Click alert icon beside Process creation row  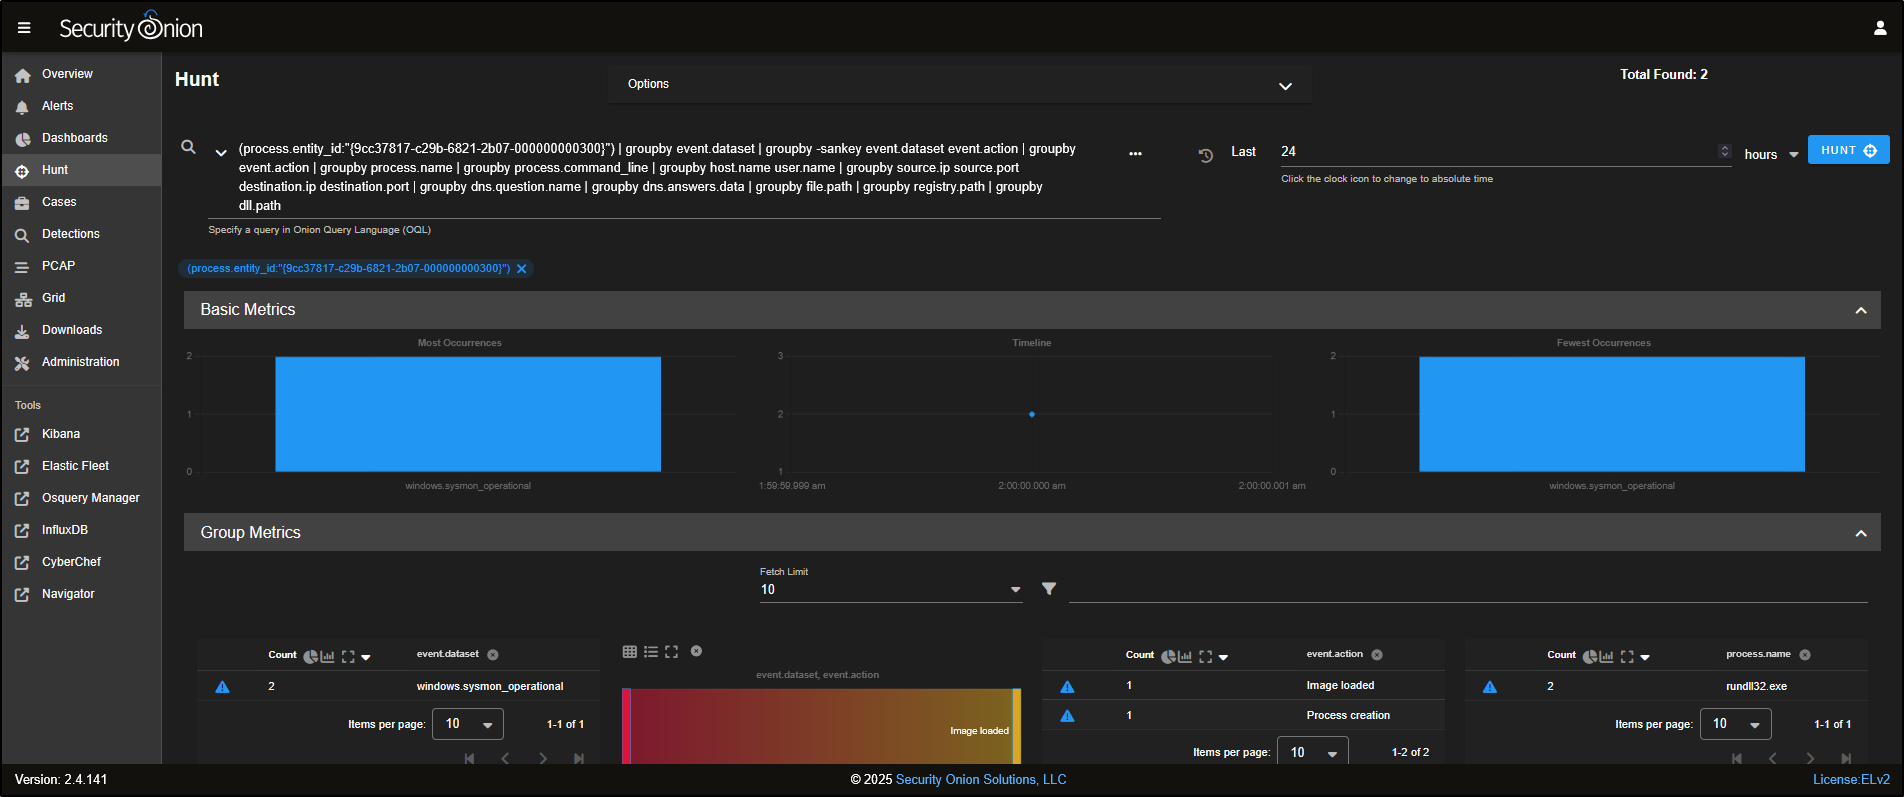(x=1067, y=716)
